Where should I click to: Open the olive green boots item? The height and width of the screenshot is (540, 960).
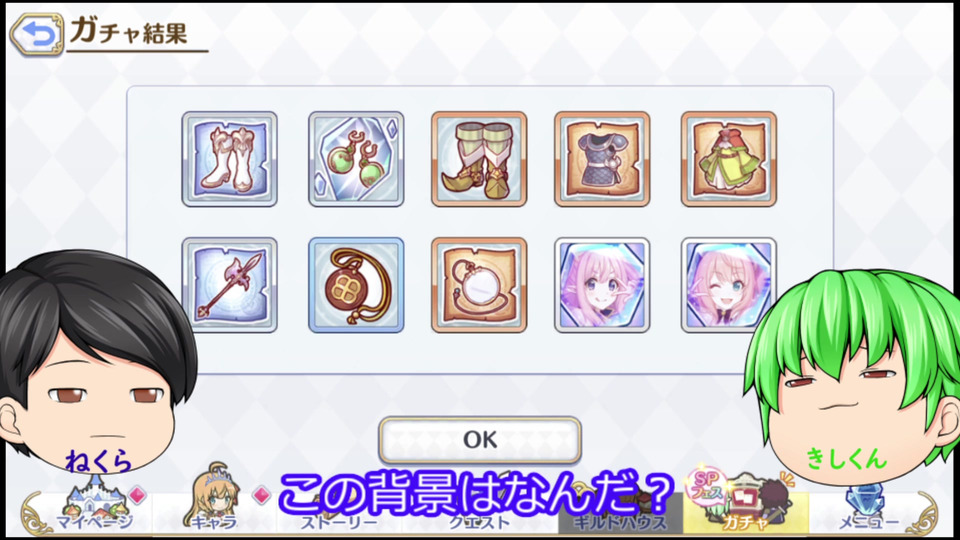(479, 159)
